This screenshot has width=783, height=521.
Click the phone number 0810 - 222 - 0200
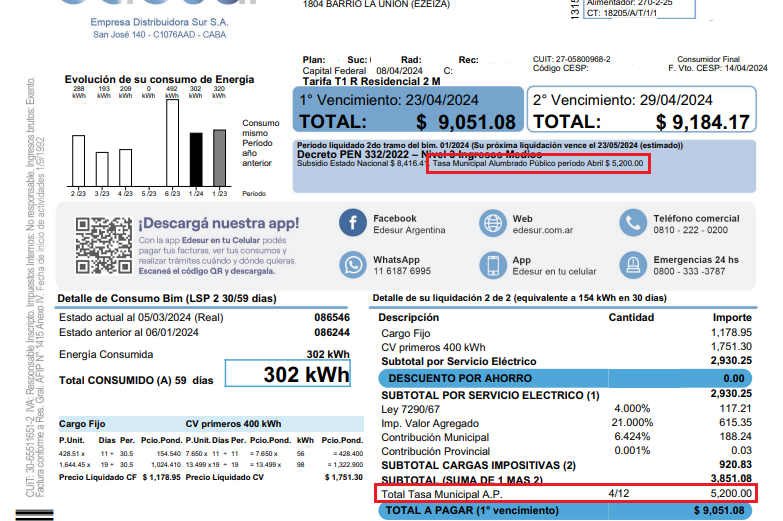point(691,230)
